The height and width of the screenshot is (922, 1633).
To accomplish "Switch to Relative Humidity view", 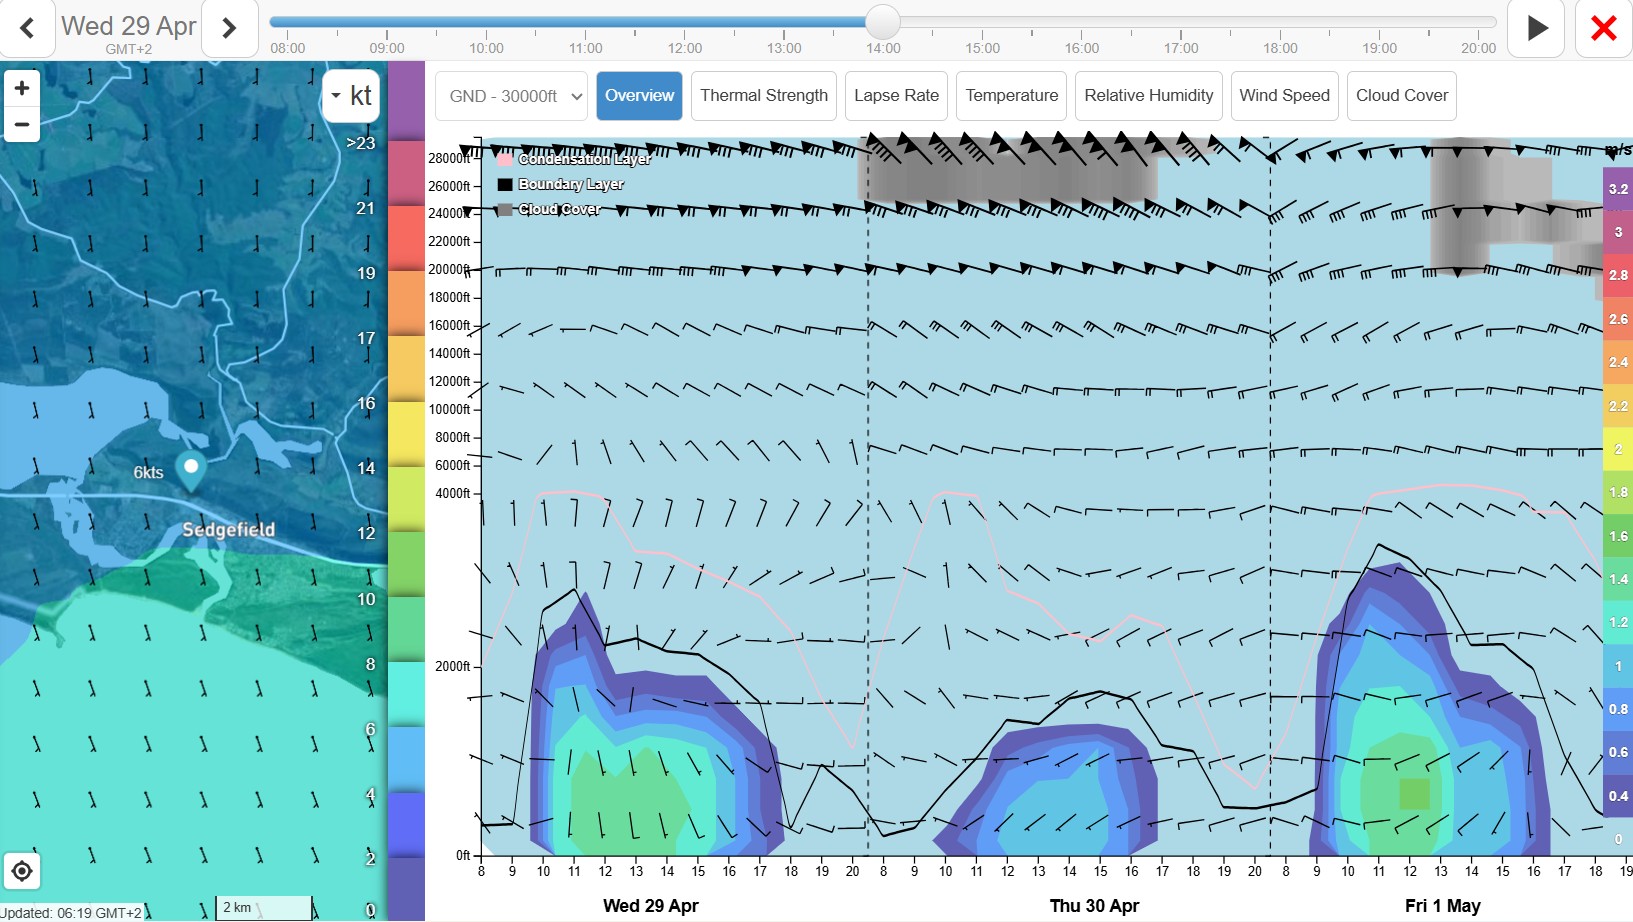I will pyautogui.click(x=1148, y=96).
